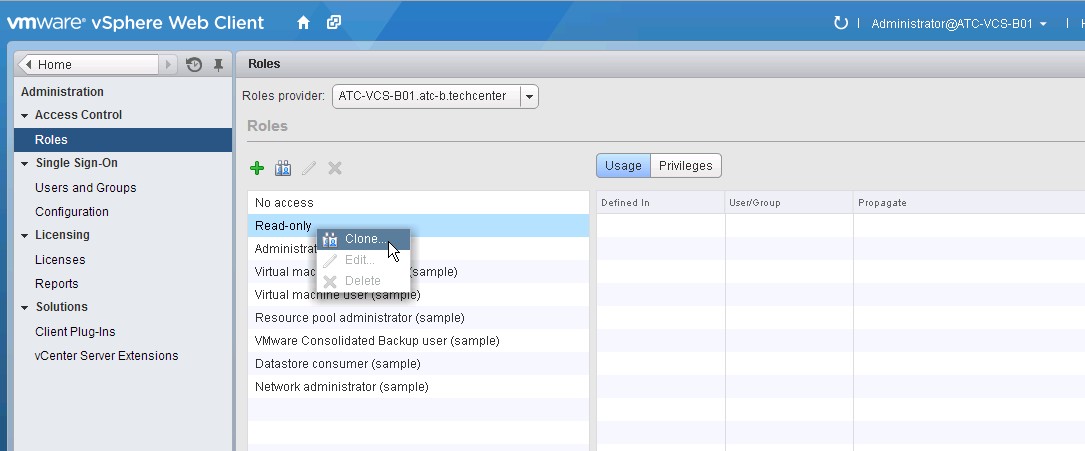Click the green plus create role icon

pyautogui.click(x=257, y=168)
